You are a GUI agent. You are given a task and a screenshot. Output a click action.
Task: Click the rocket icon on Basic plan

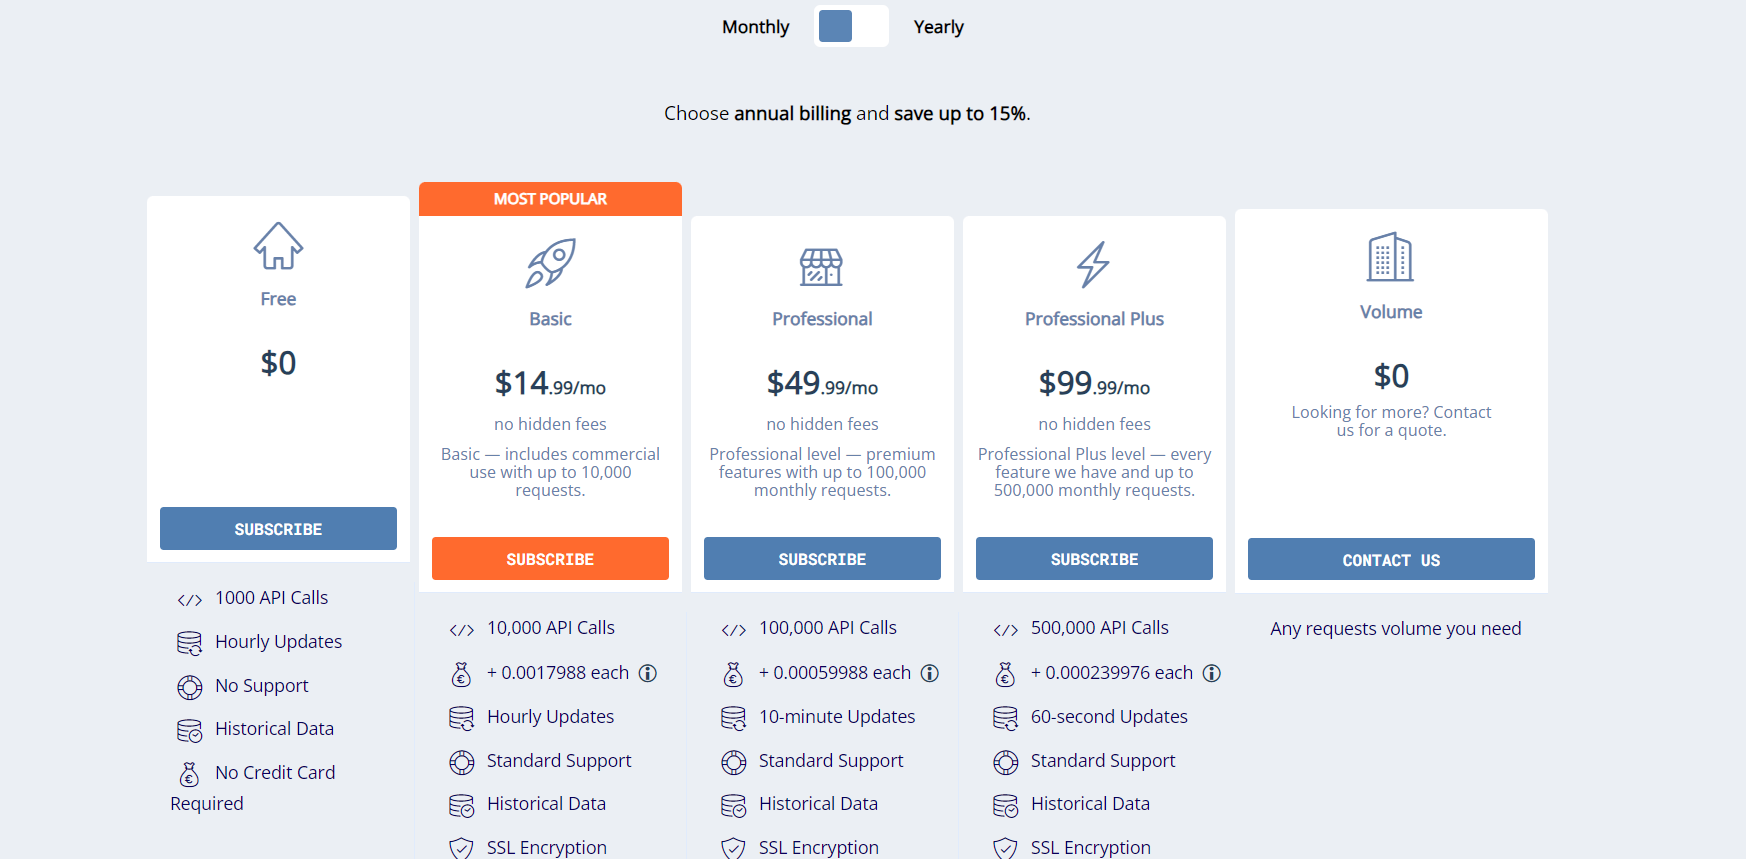[550, 263]
